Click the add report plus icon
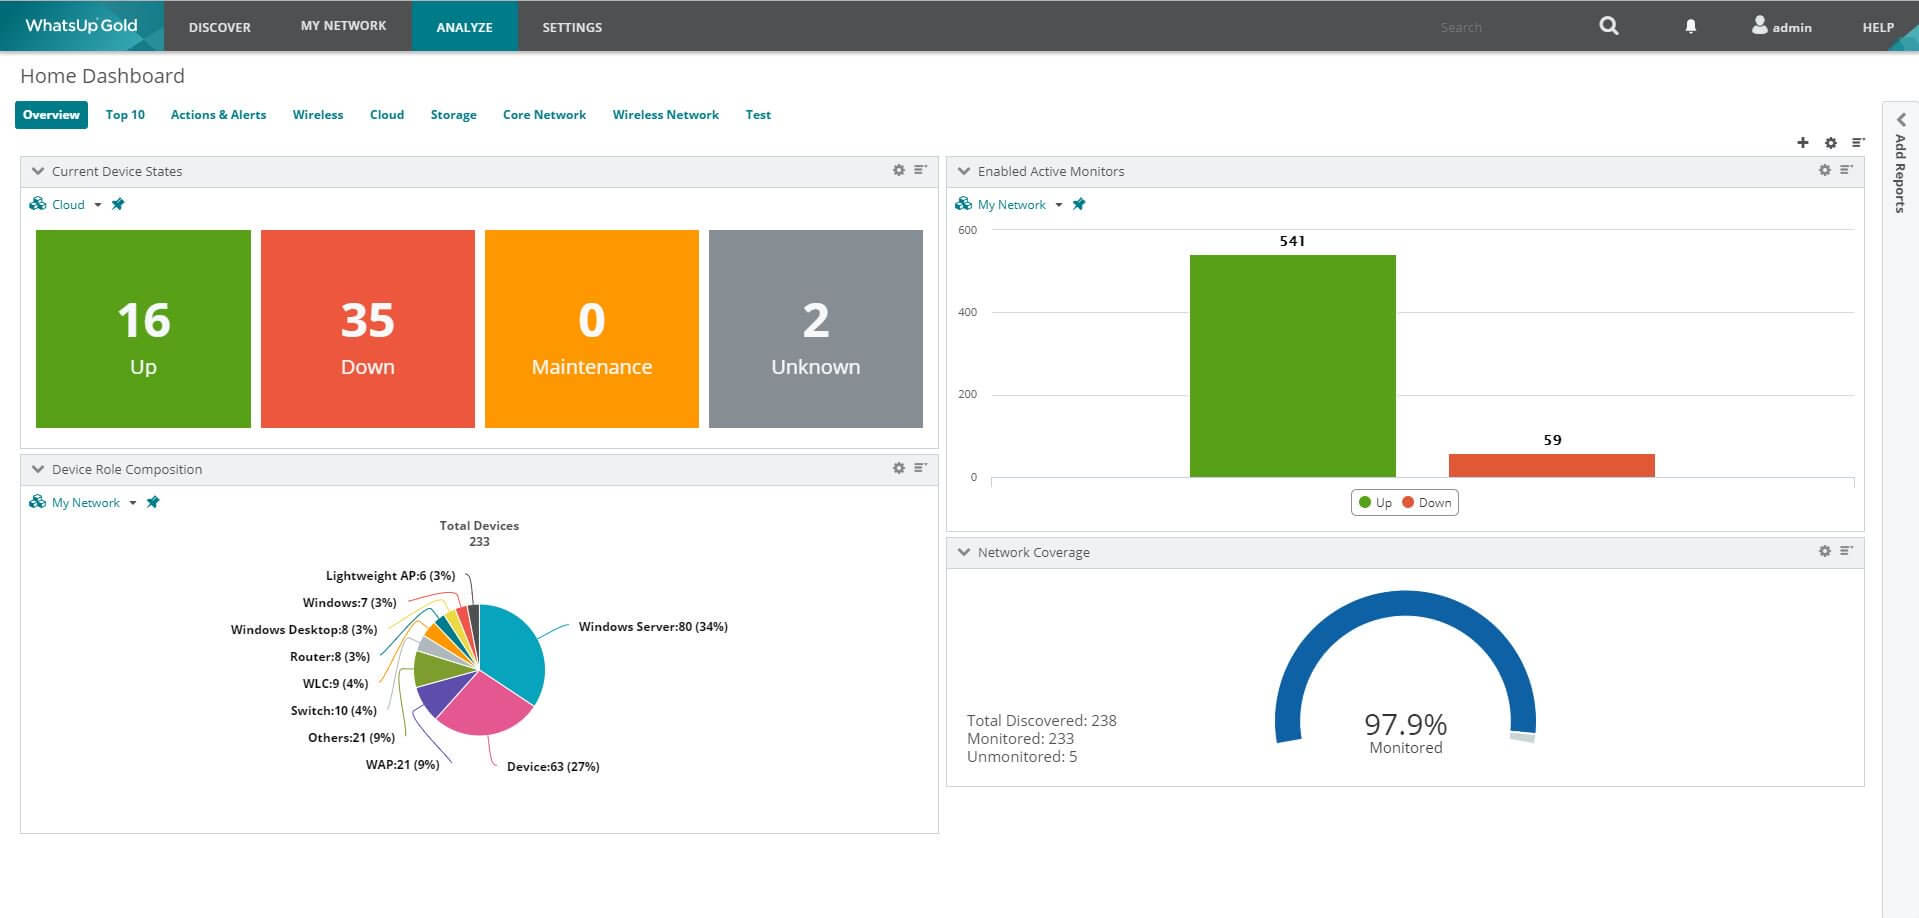 coord(1803,142)
